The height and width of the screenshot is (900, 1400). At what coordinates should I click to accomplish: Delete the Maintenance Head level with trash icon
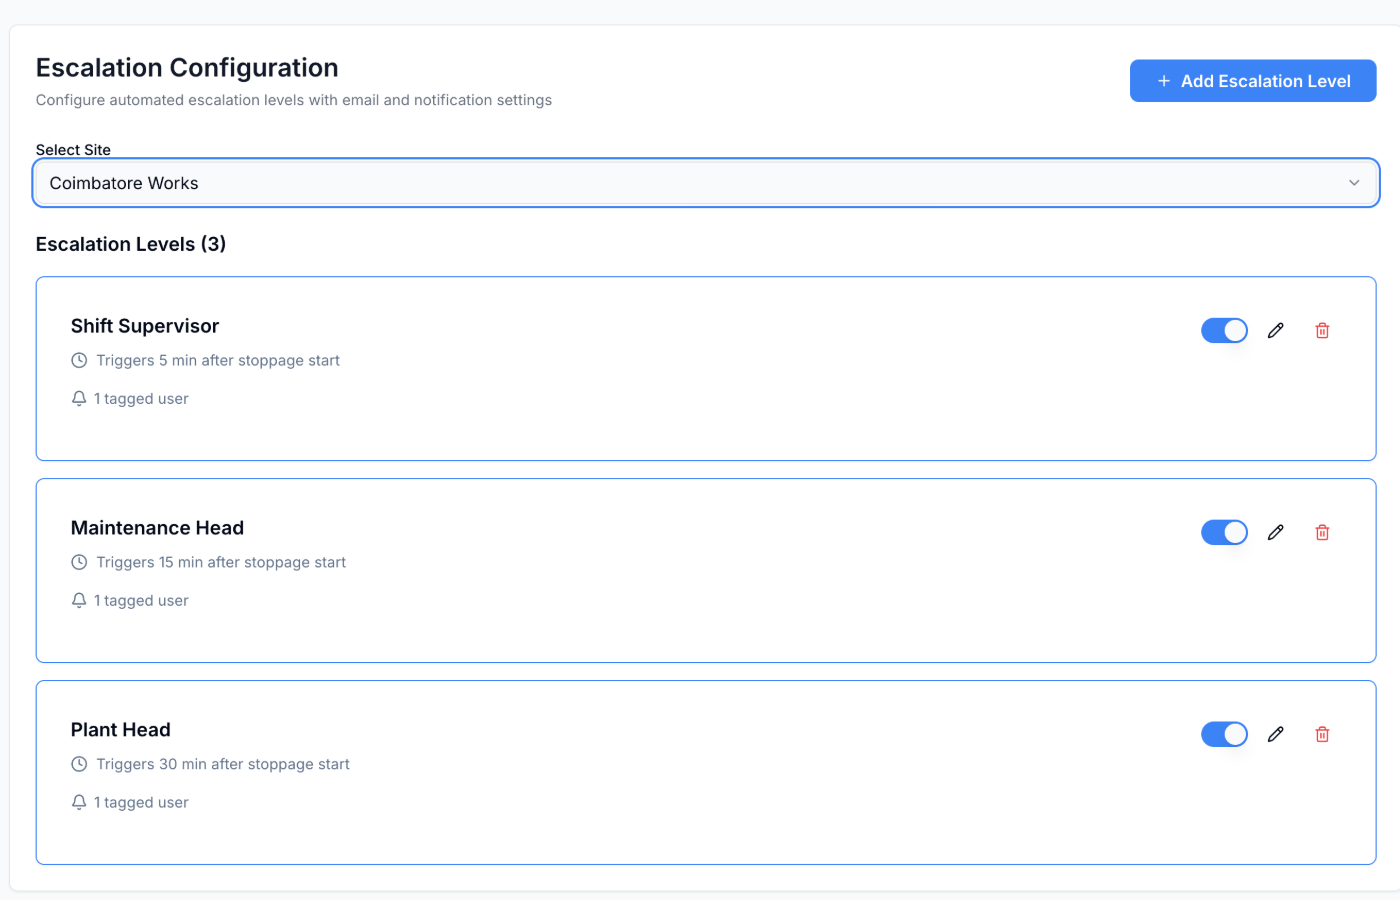pyautogui.click(x=1322, y=532)
